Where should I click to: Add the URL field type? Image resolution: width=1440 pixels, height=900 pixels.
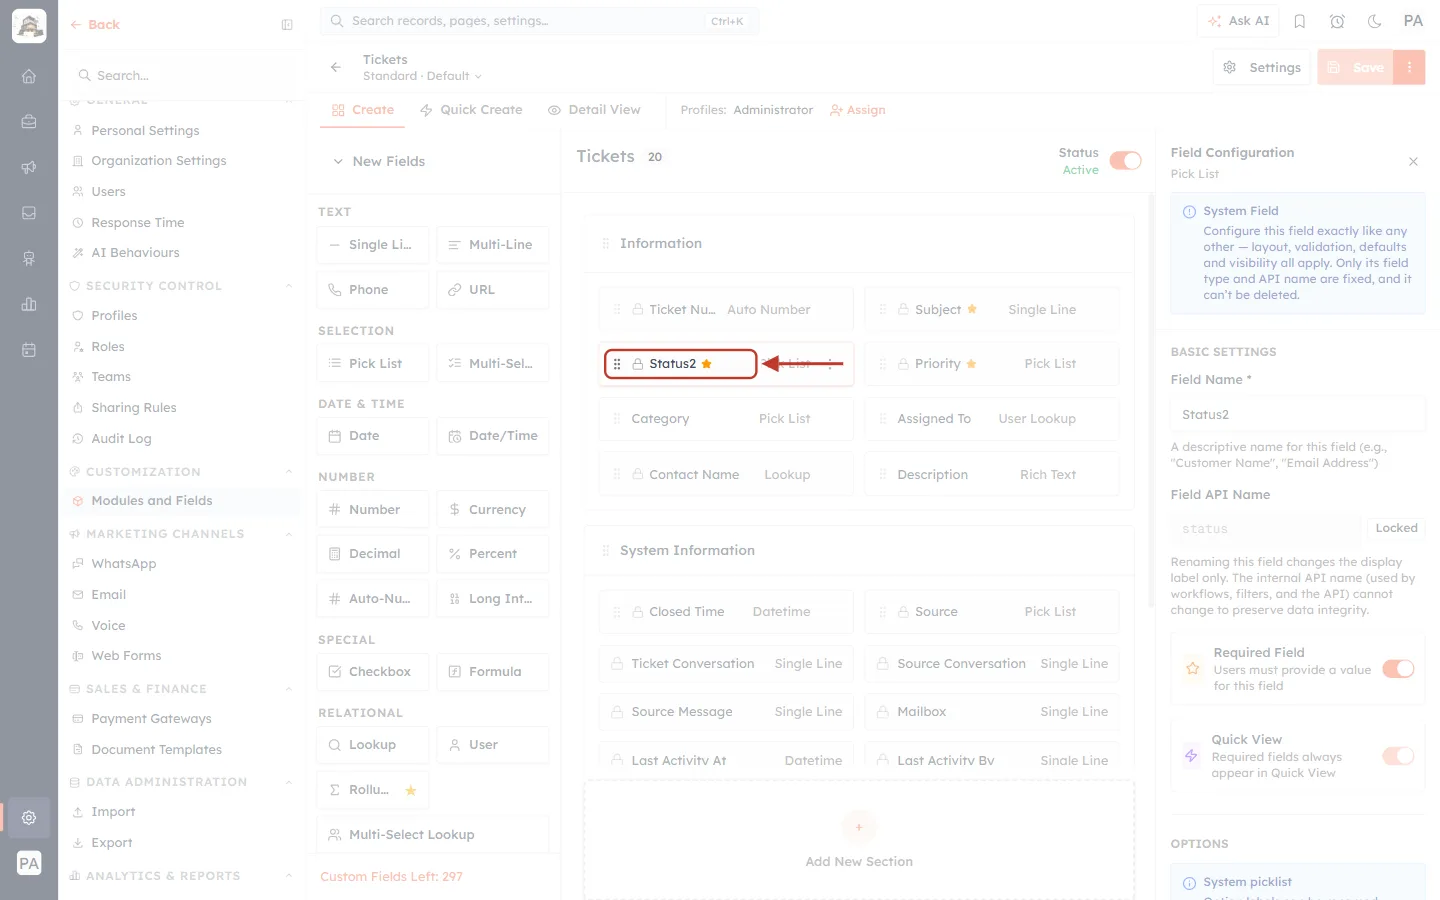point(493,290)
